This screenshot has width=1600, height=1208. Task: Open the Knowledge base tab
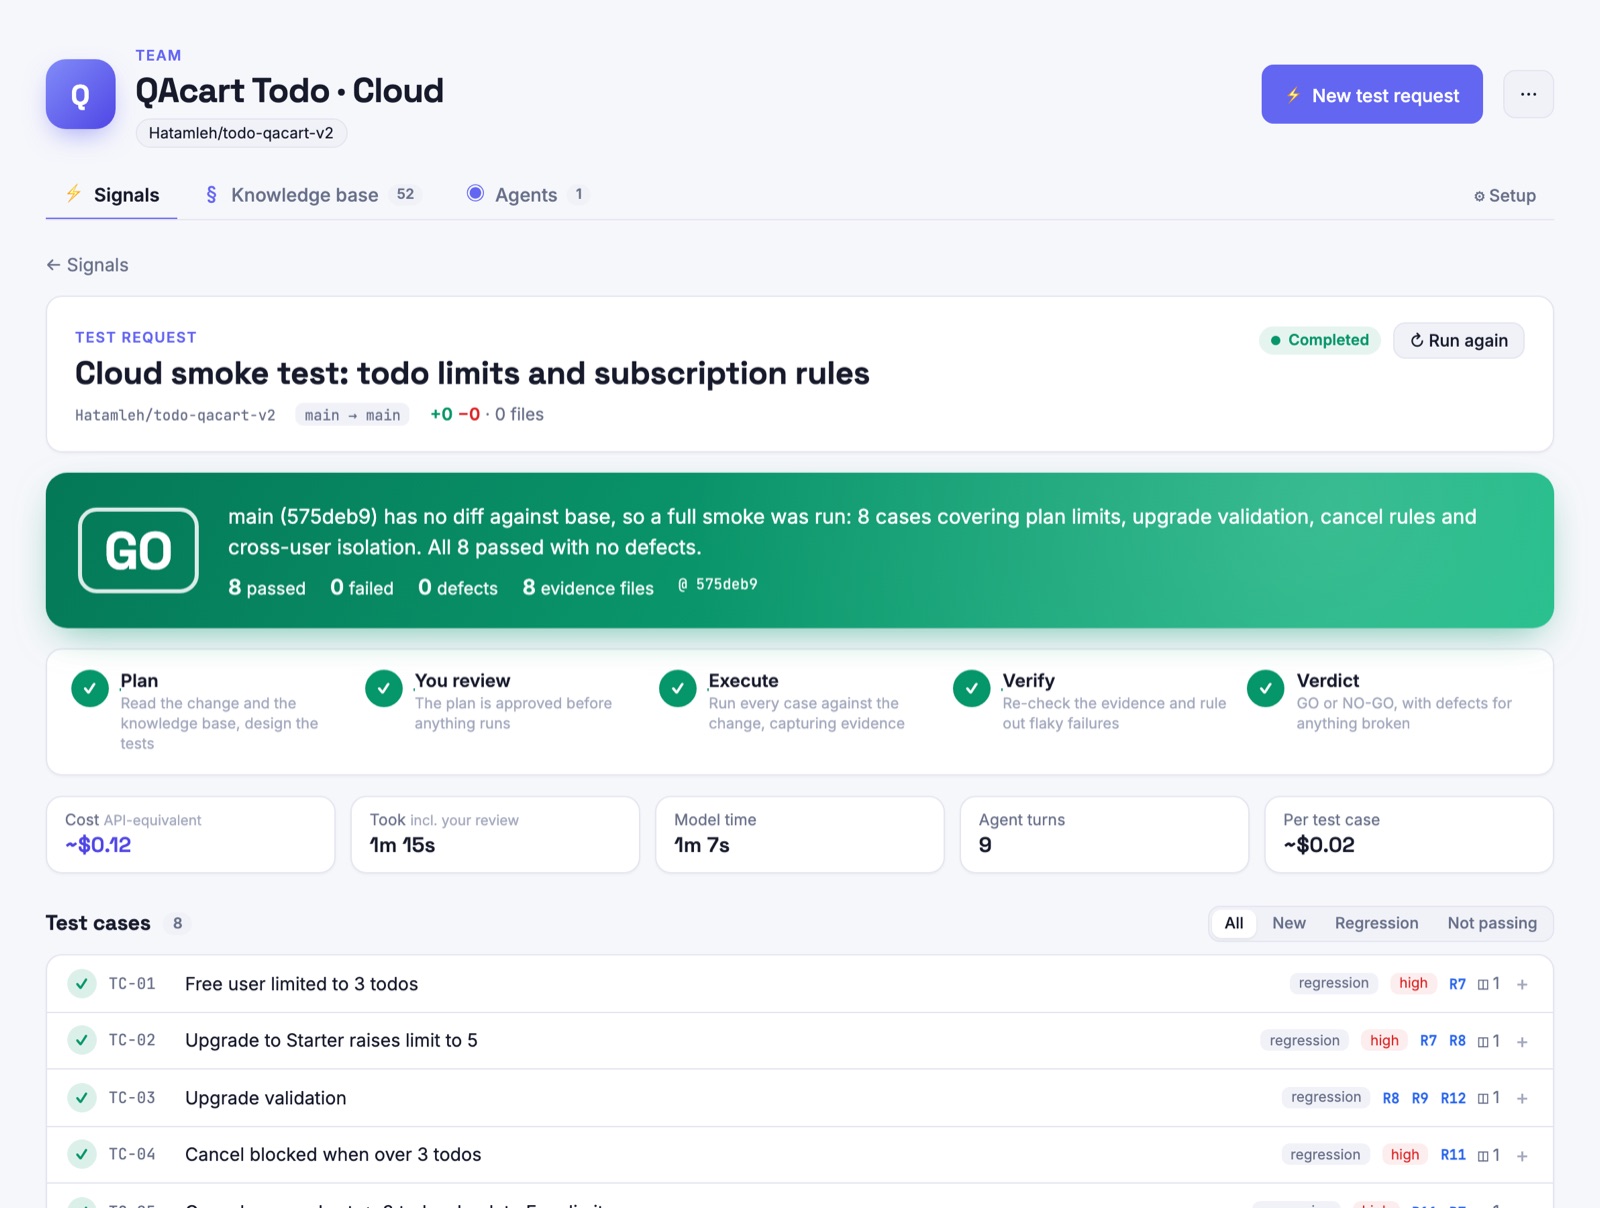pyautogui.click(x=311, y=195)
